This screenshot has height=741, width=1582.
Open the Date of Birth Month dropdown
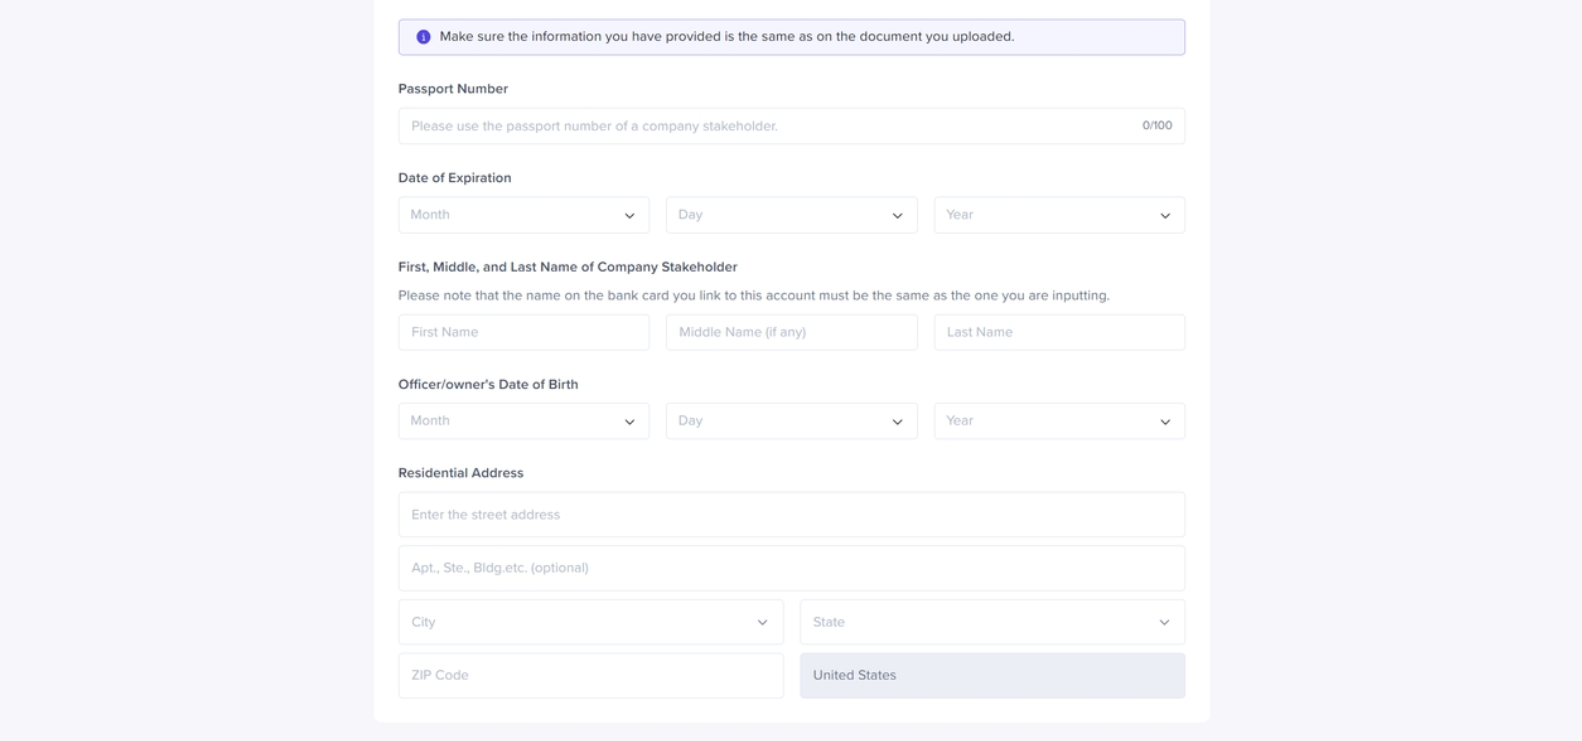(523, 421)
